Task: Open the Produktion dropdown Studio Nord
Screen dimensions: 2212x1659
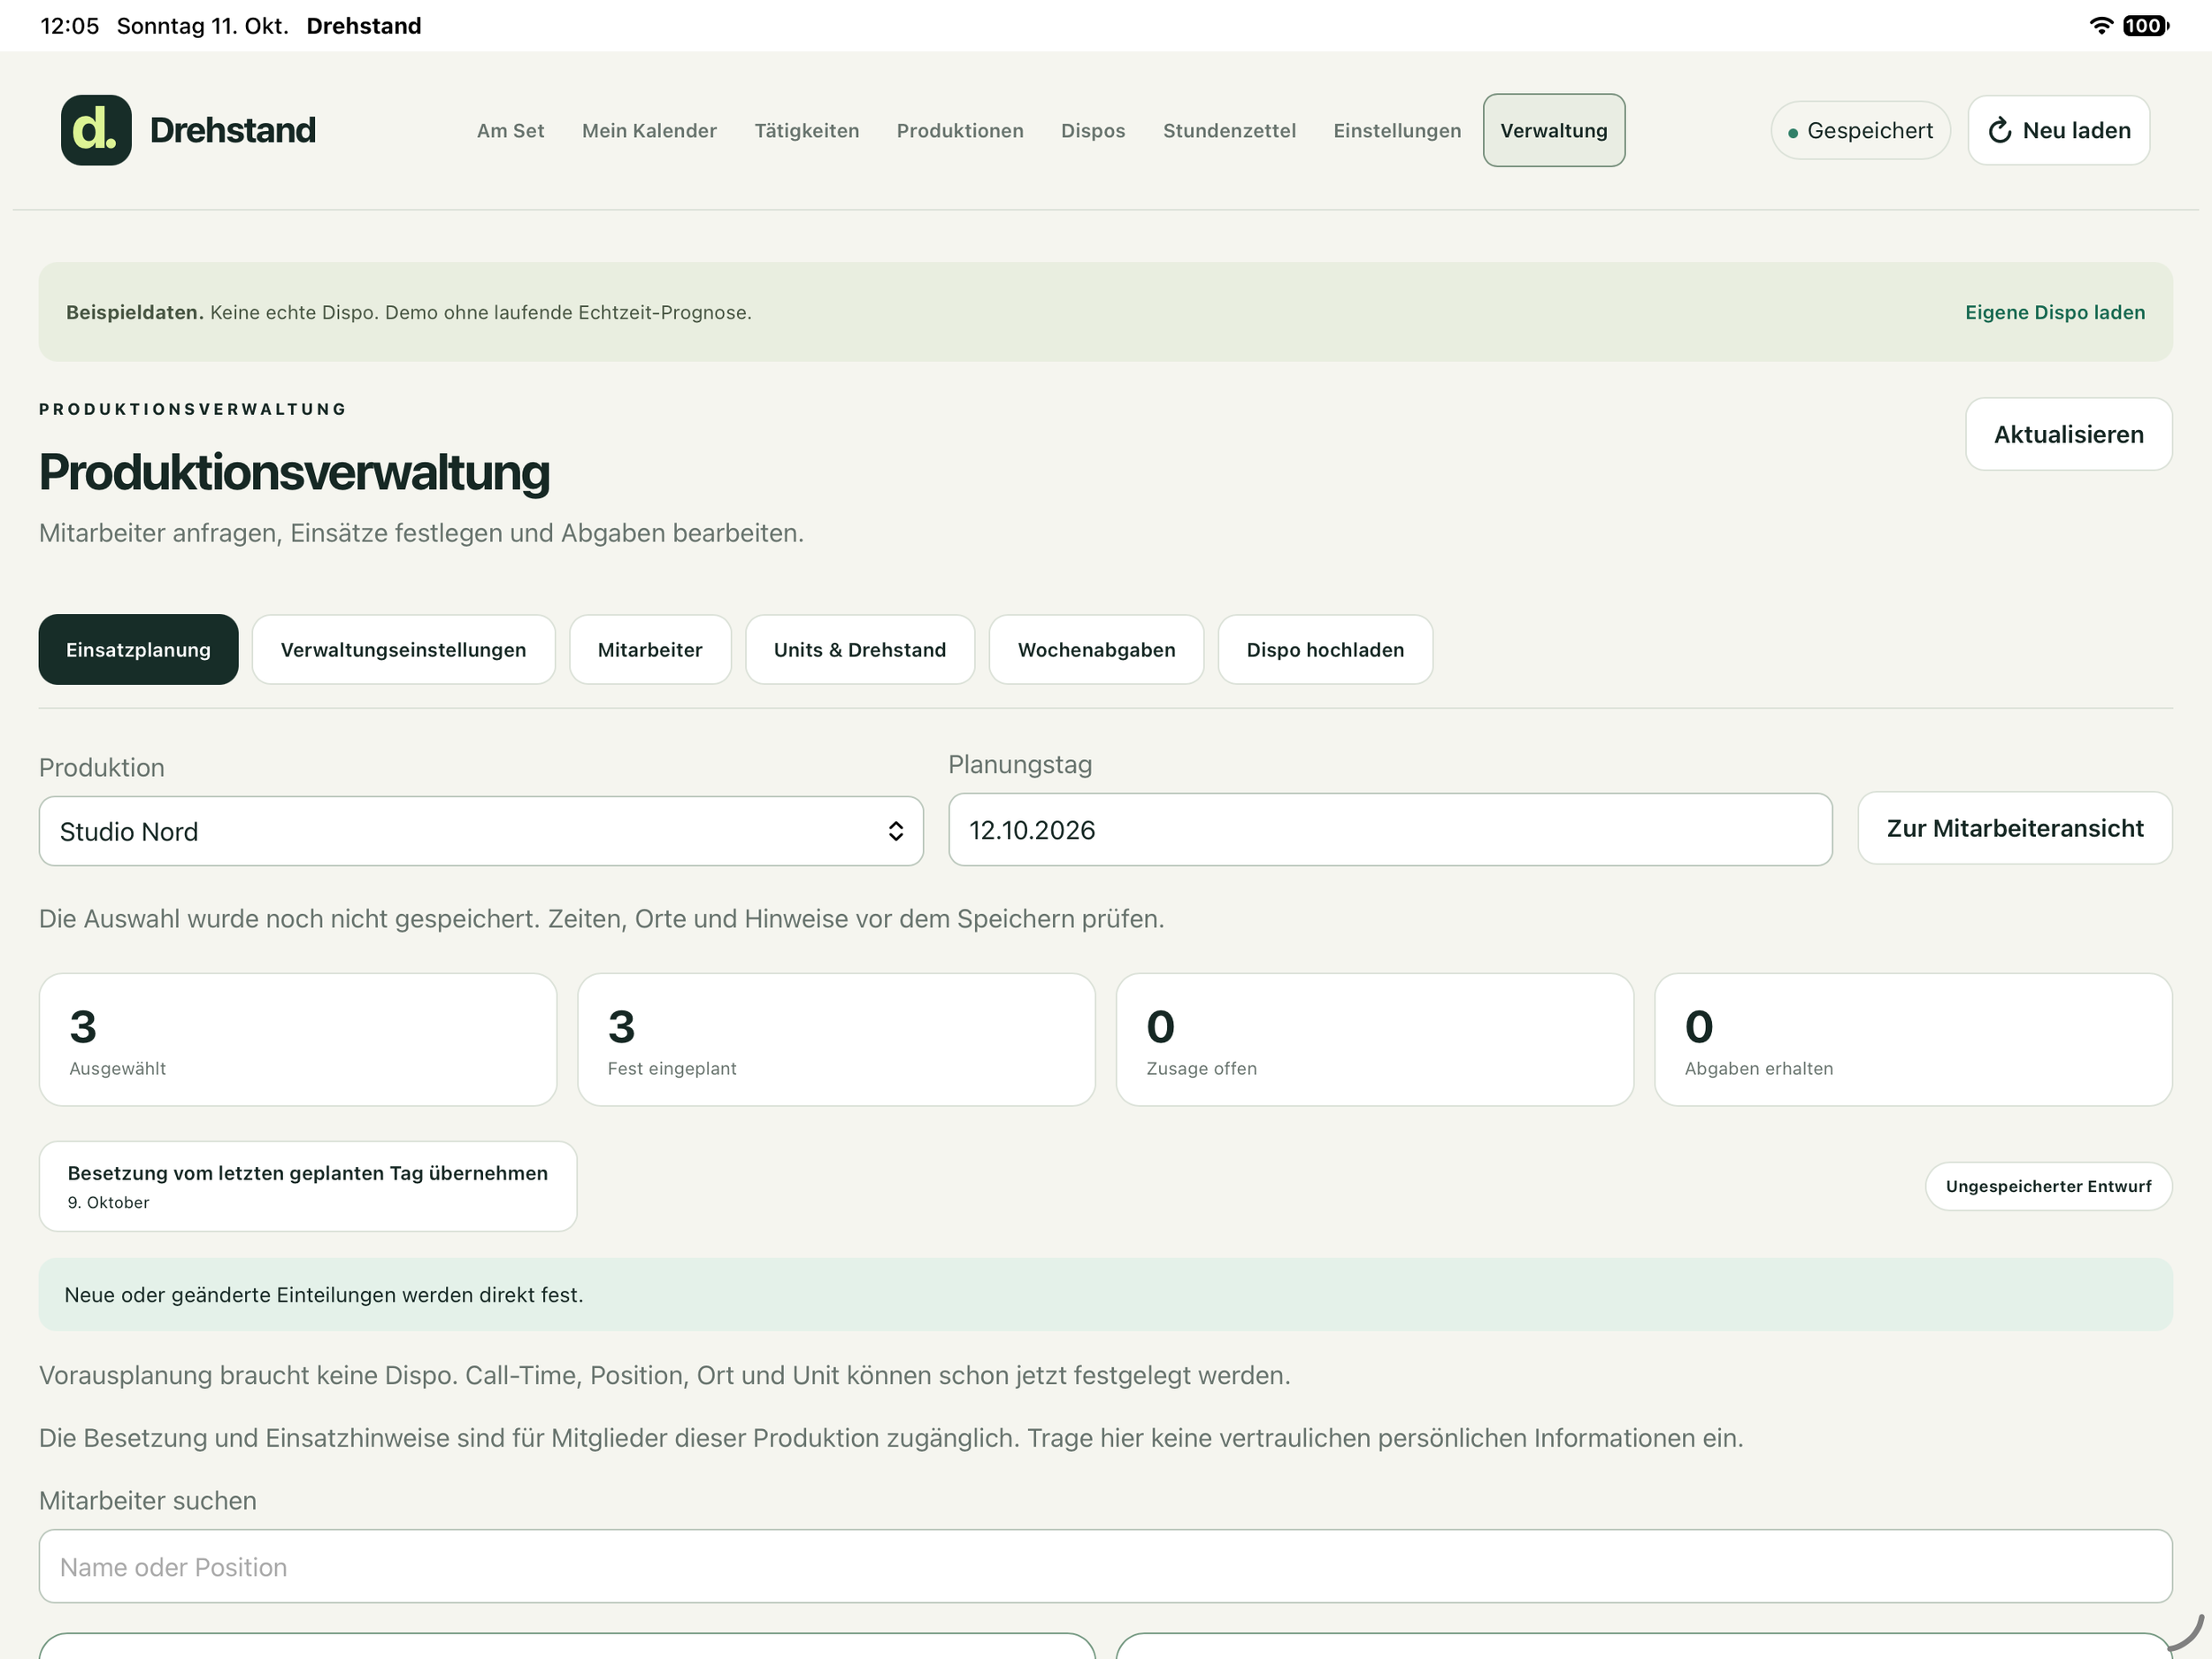Action: click(481, 831)
